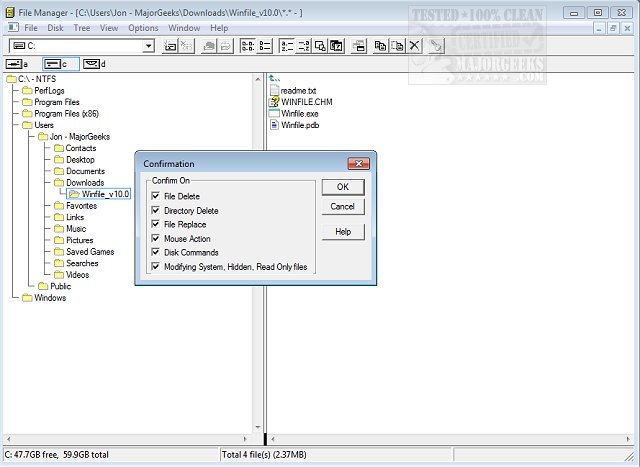The width and height of the screenshot is (640, 467).
Task: Select drive a icon
Action: coord(14,64)
